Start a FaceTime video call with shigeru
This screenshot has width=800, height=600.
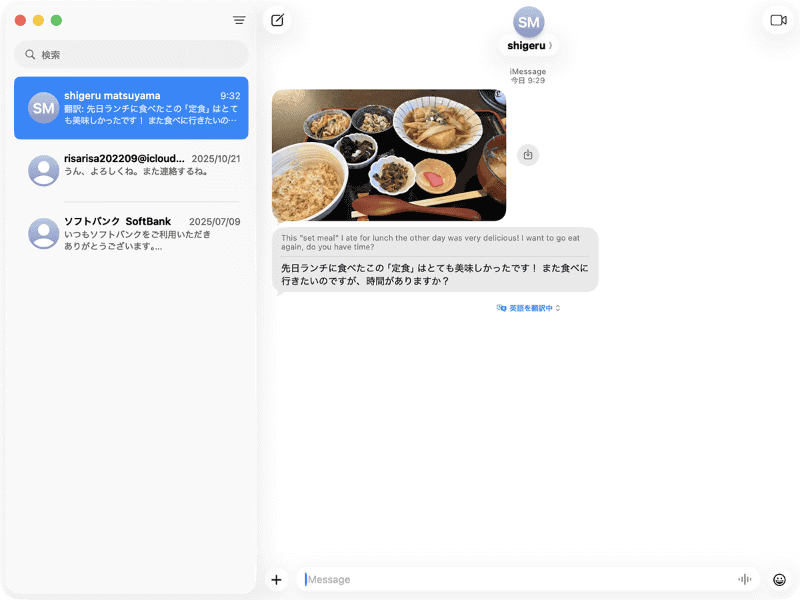click(x=779, y=19)
